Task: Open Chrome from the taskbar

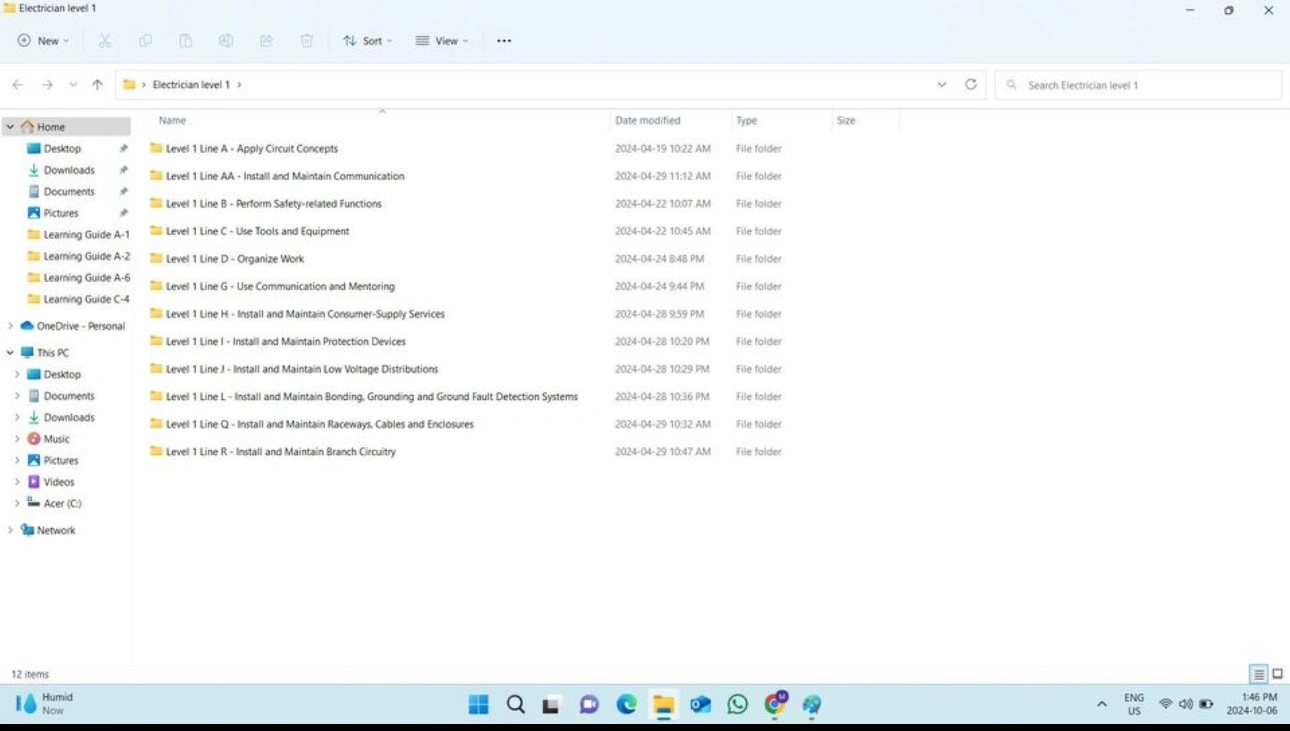Action: pyautogui.click(x=775, y=704)
